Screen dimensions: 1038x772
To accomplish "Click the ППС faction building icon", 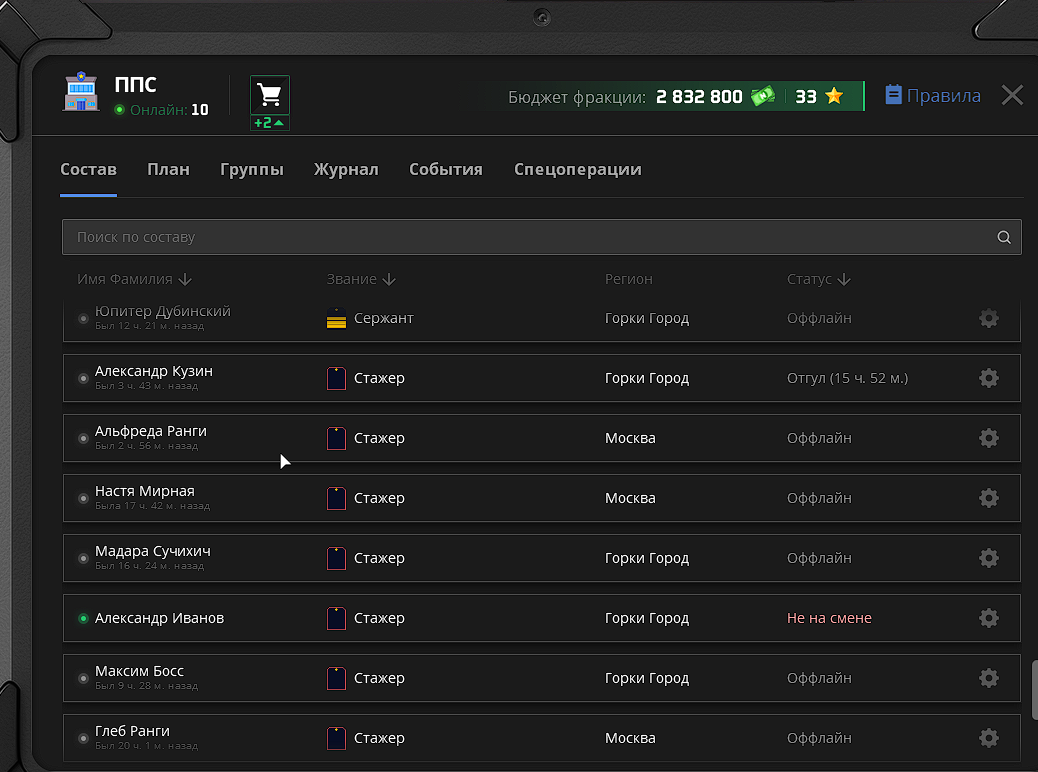I will point(83,93).
